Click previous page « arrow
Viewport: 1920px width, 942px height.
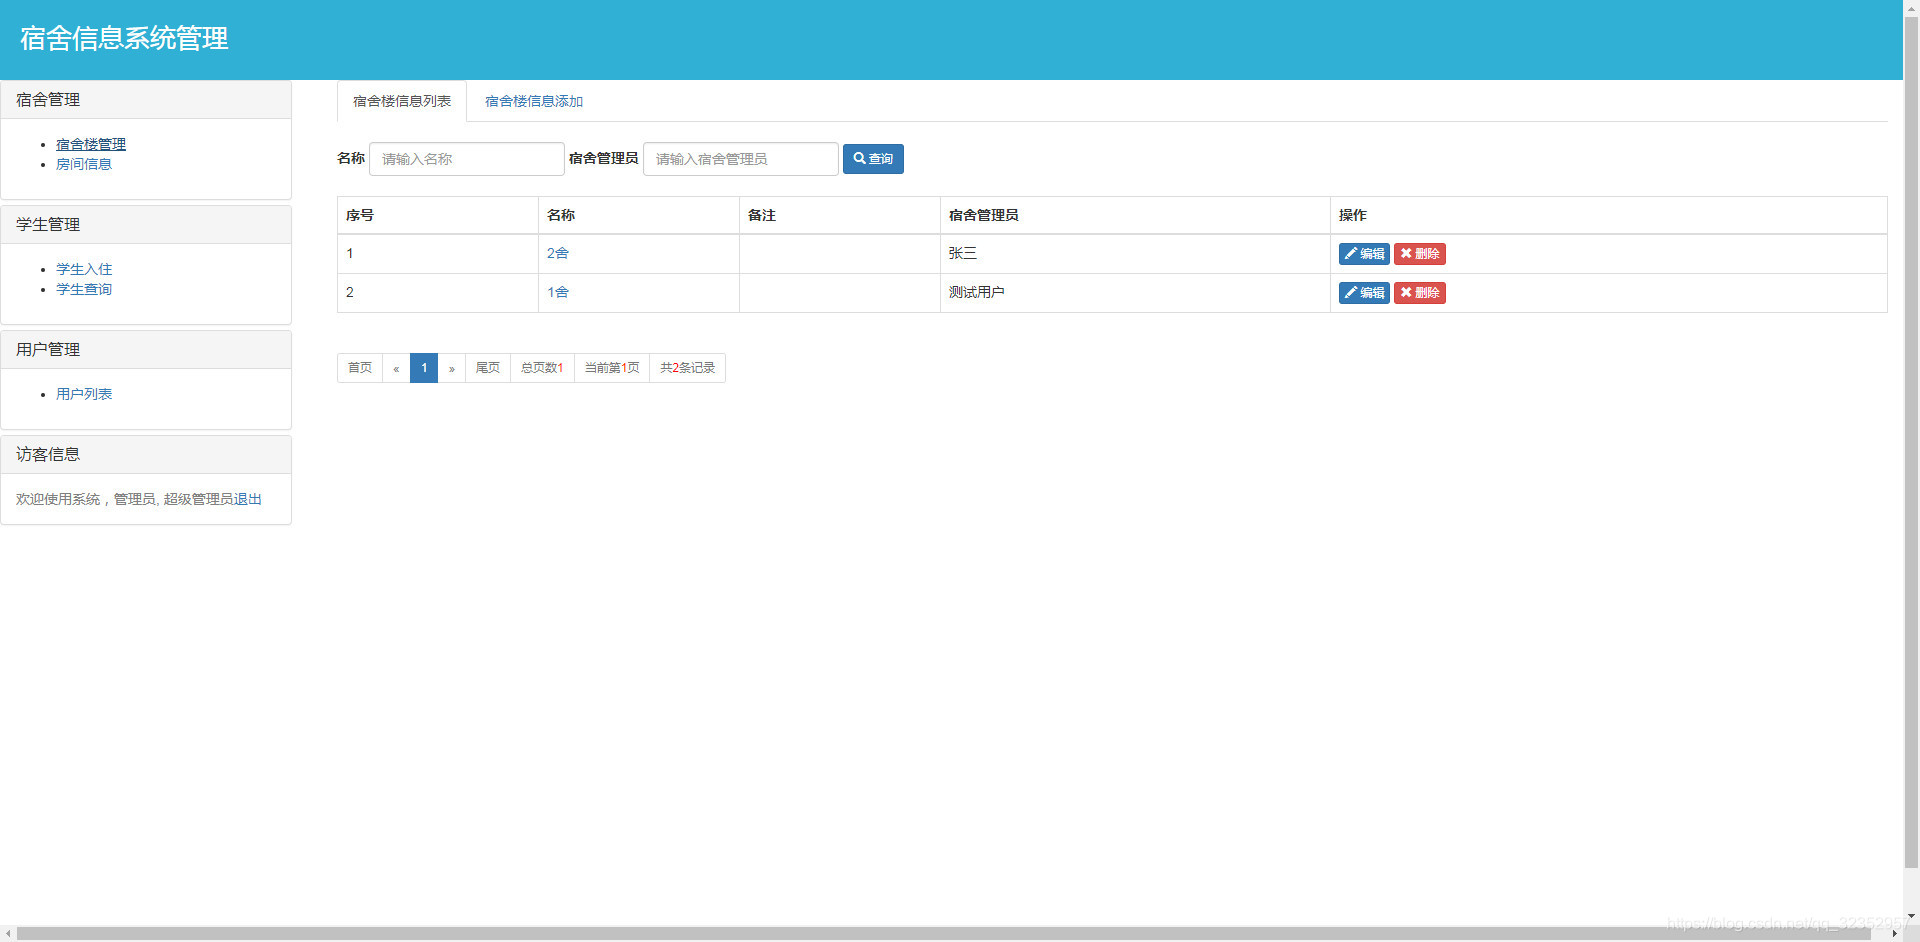396,368
